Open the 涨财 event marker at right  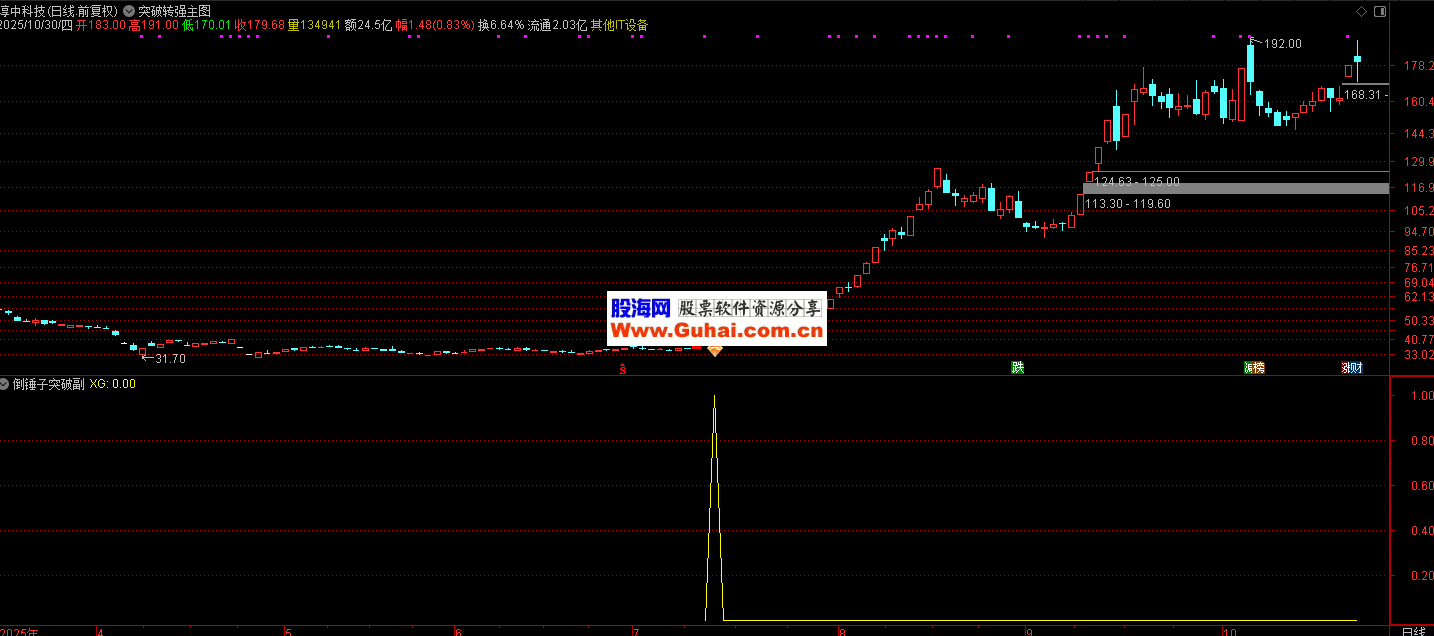pos(1352,367)
